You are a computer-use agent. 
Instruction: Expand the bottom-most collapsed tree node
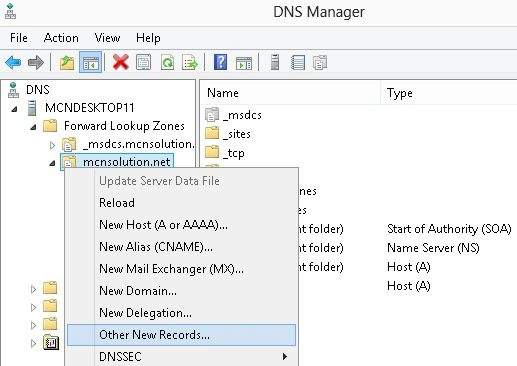point(33,343)
